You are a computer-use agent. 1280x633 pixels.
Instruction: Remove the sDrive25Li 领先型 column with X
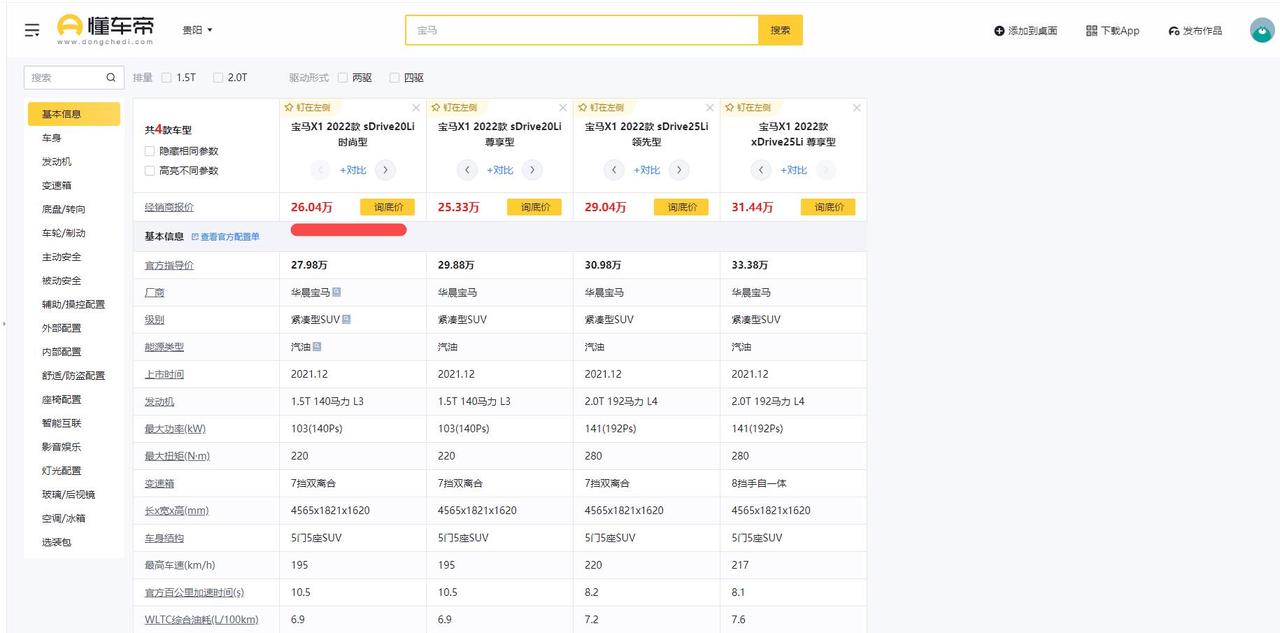[710, 108]
